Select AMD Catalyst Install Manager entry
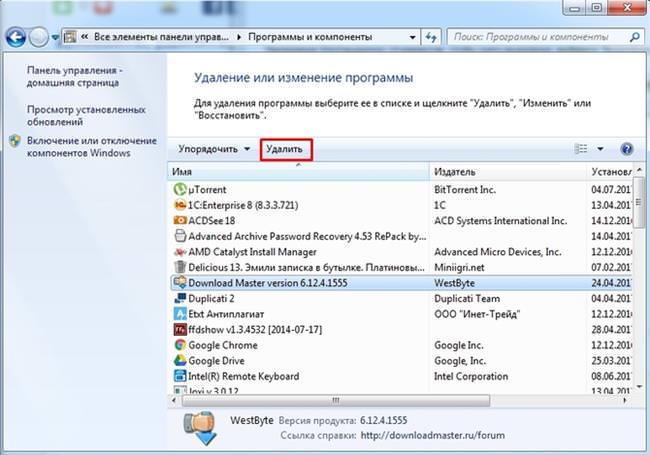 pyautogui.click(x=252, y=252)
